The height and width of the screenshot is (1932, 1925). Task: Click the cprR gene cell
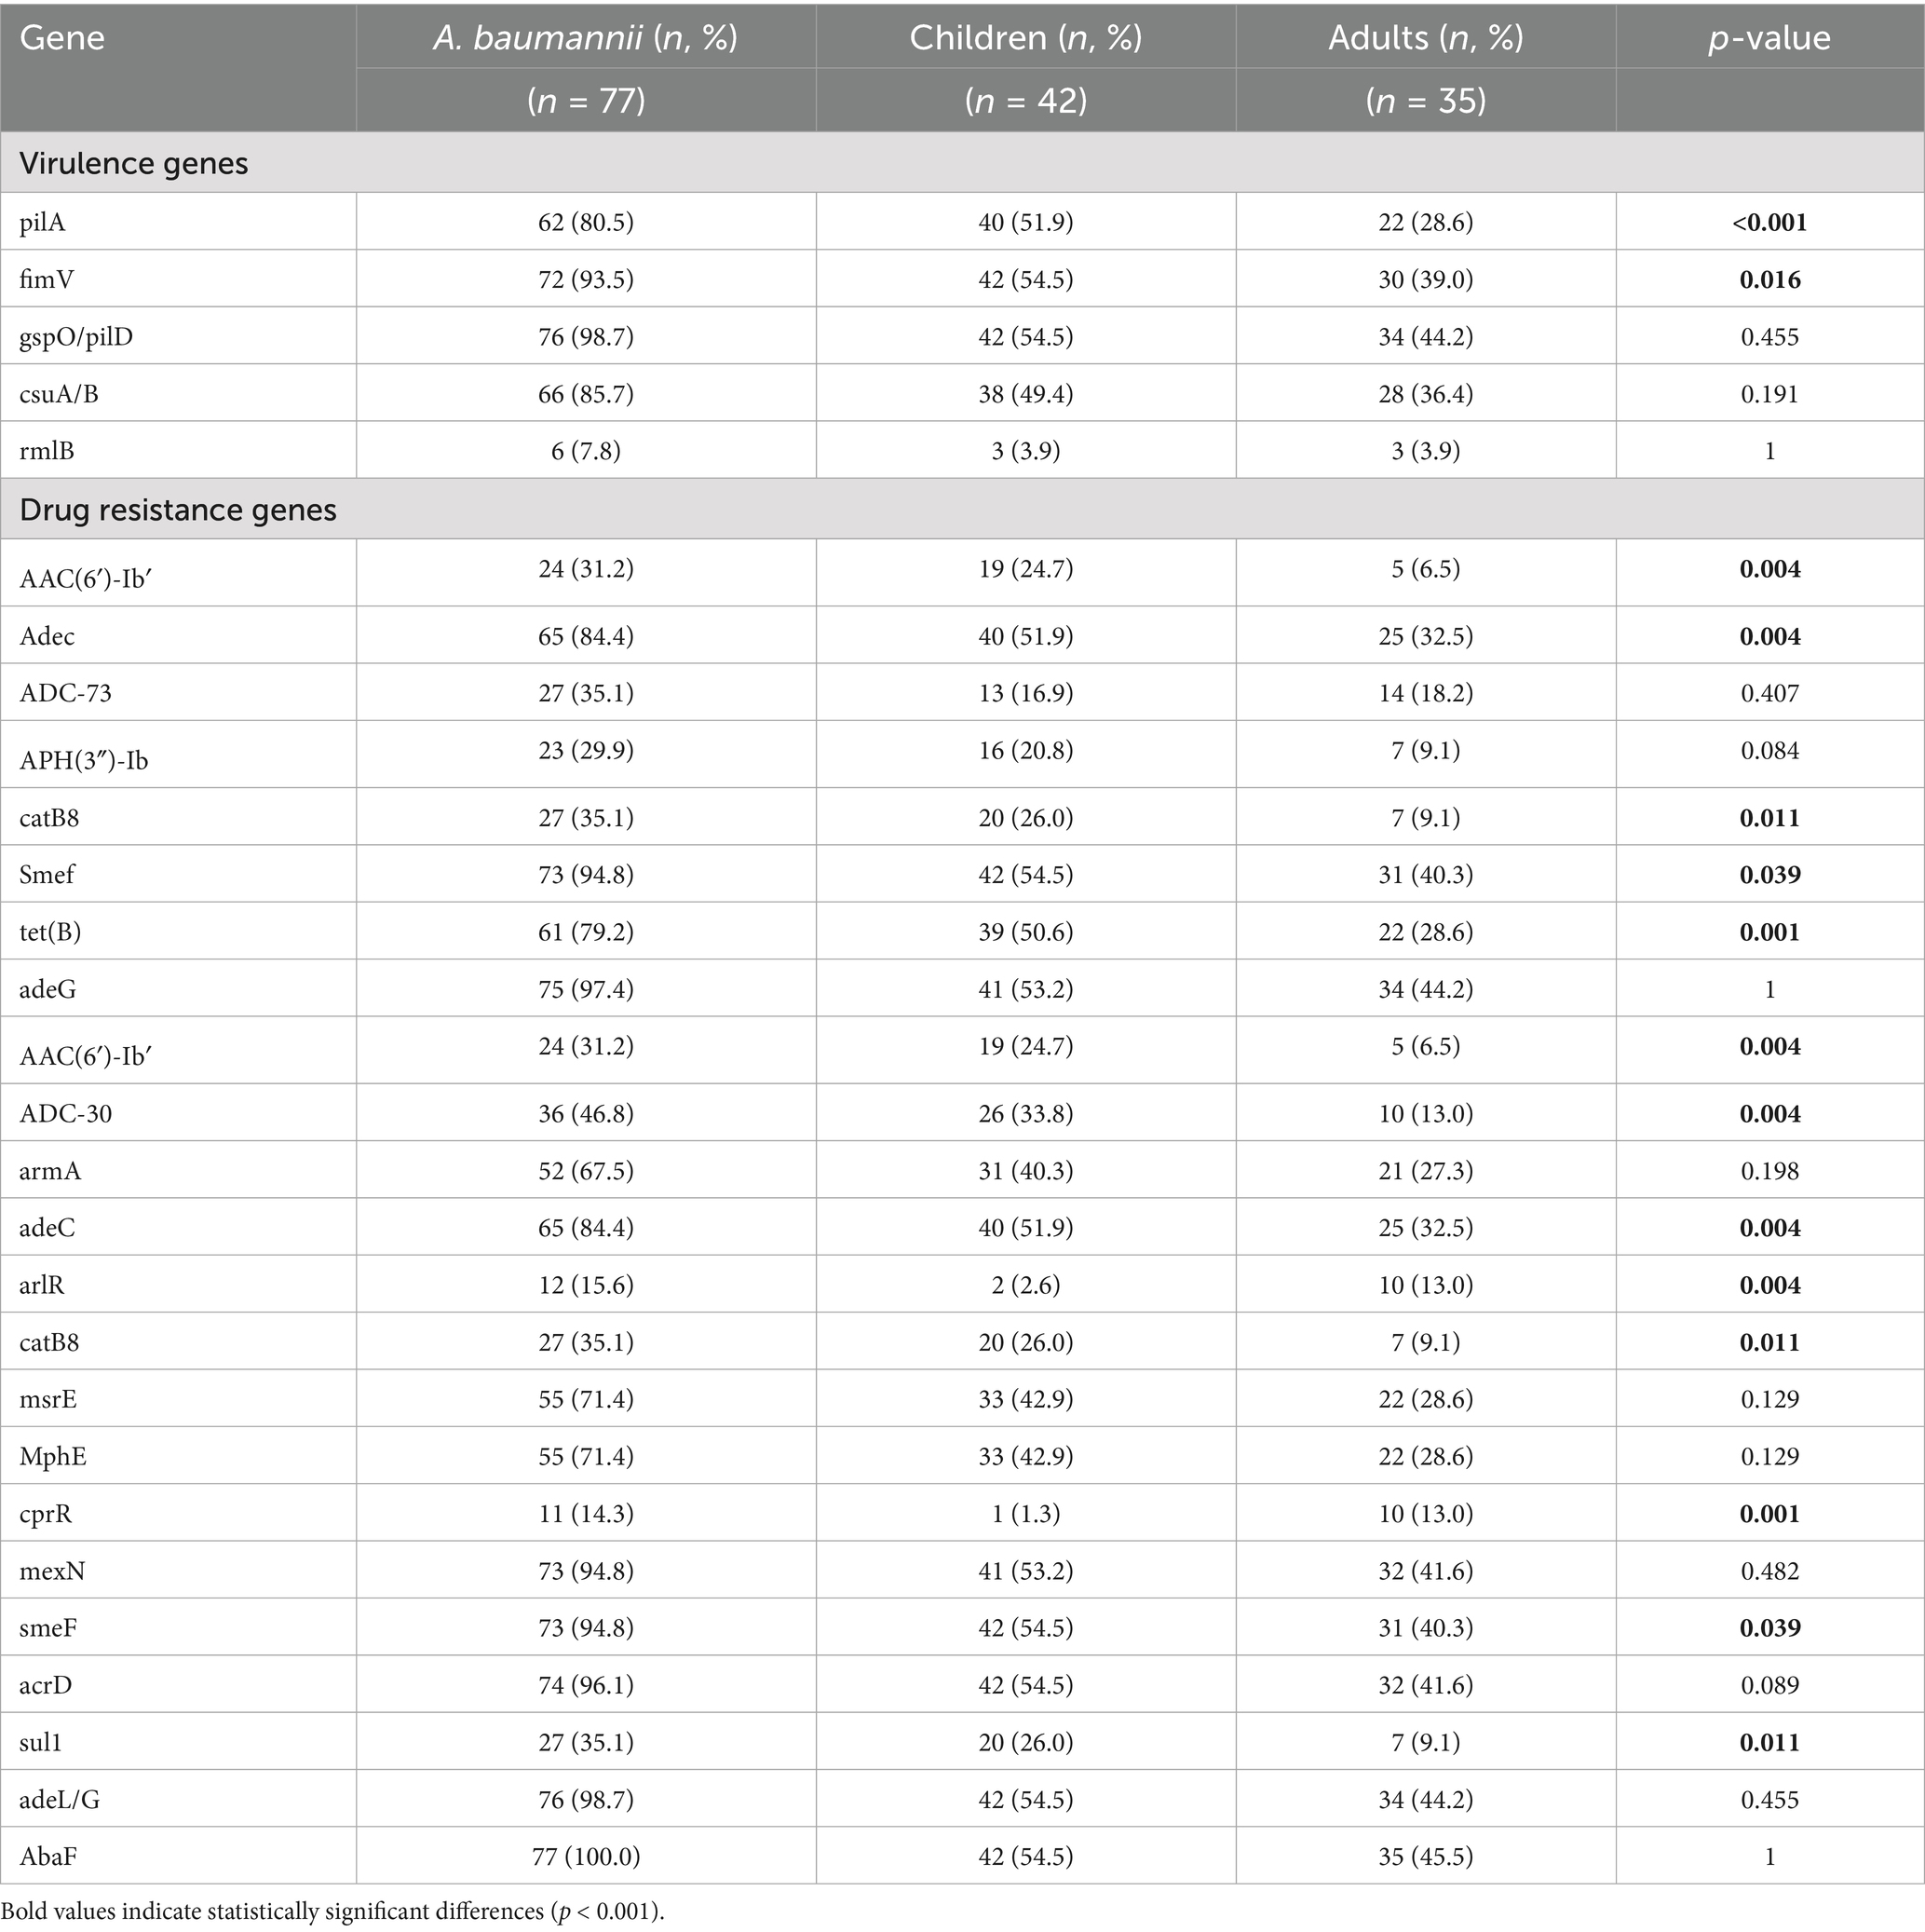pyautogui.click(x=46, y=1514)
